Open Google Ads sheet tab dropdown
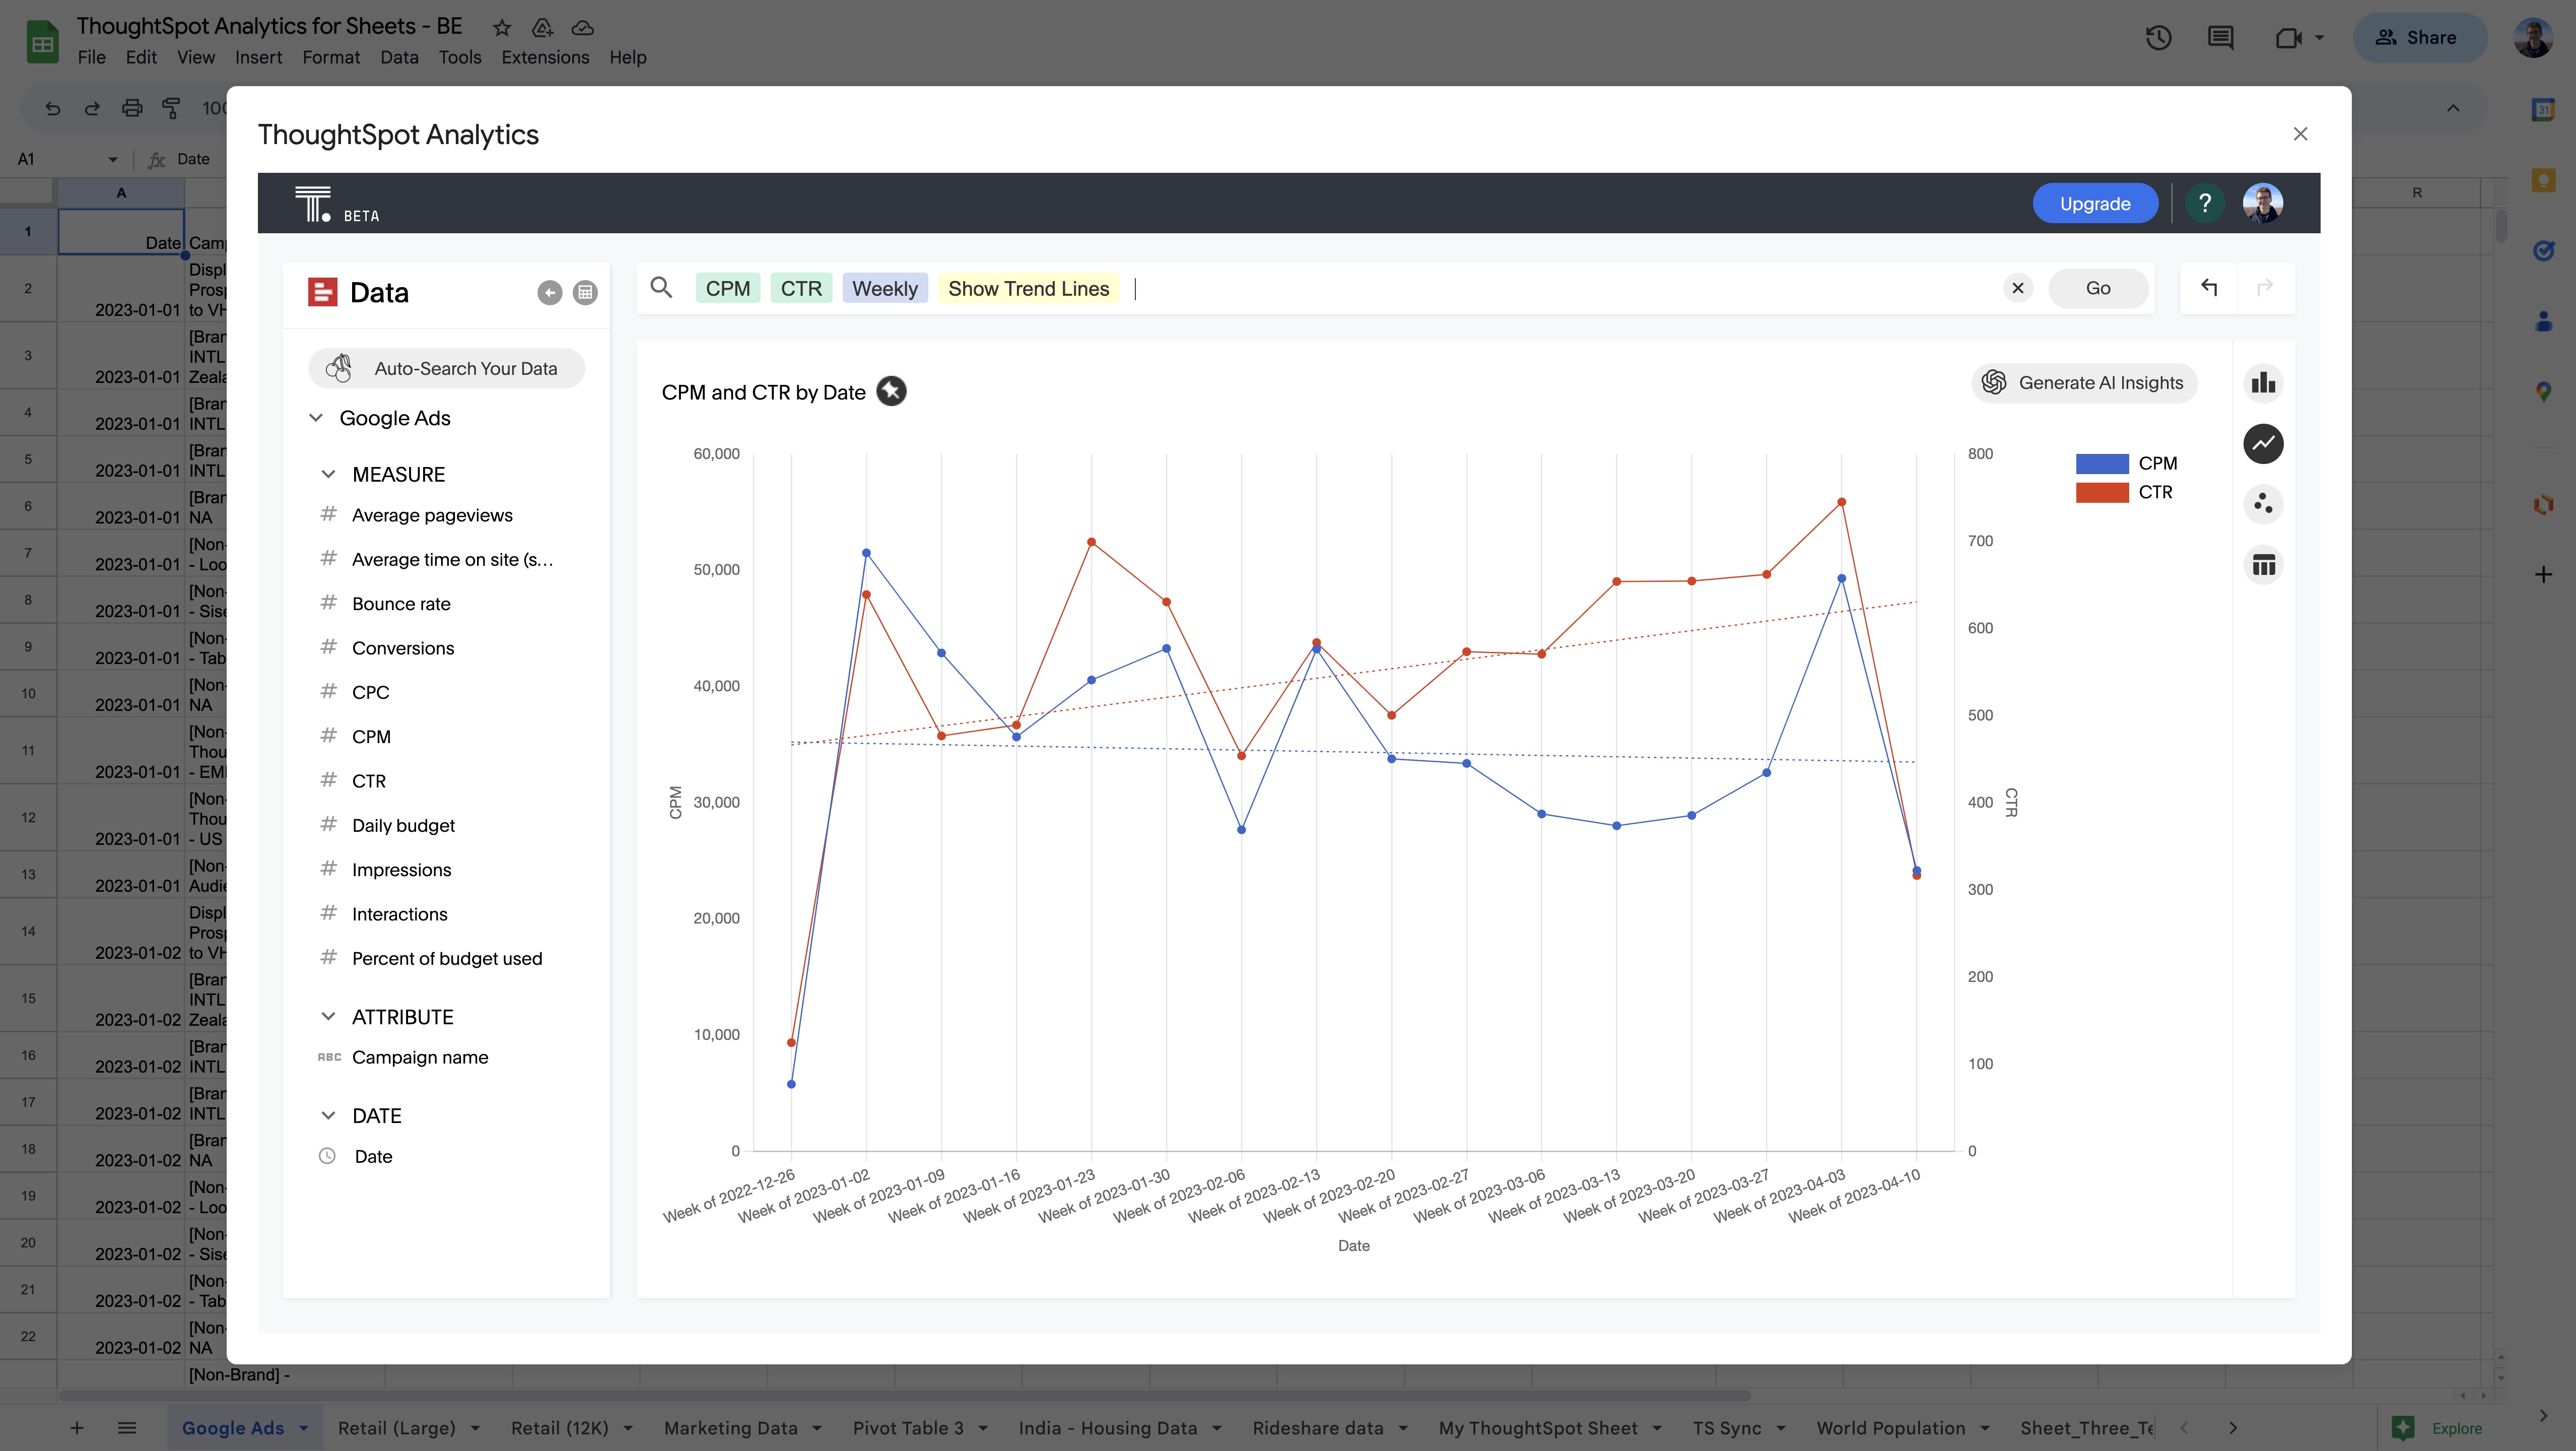 tap(303, 1428)
